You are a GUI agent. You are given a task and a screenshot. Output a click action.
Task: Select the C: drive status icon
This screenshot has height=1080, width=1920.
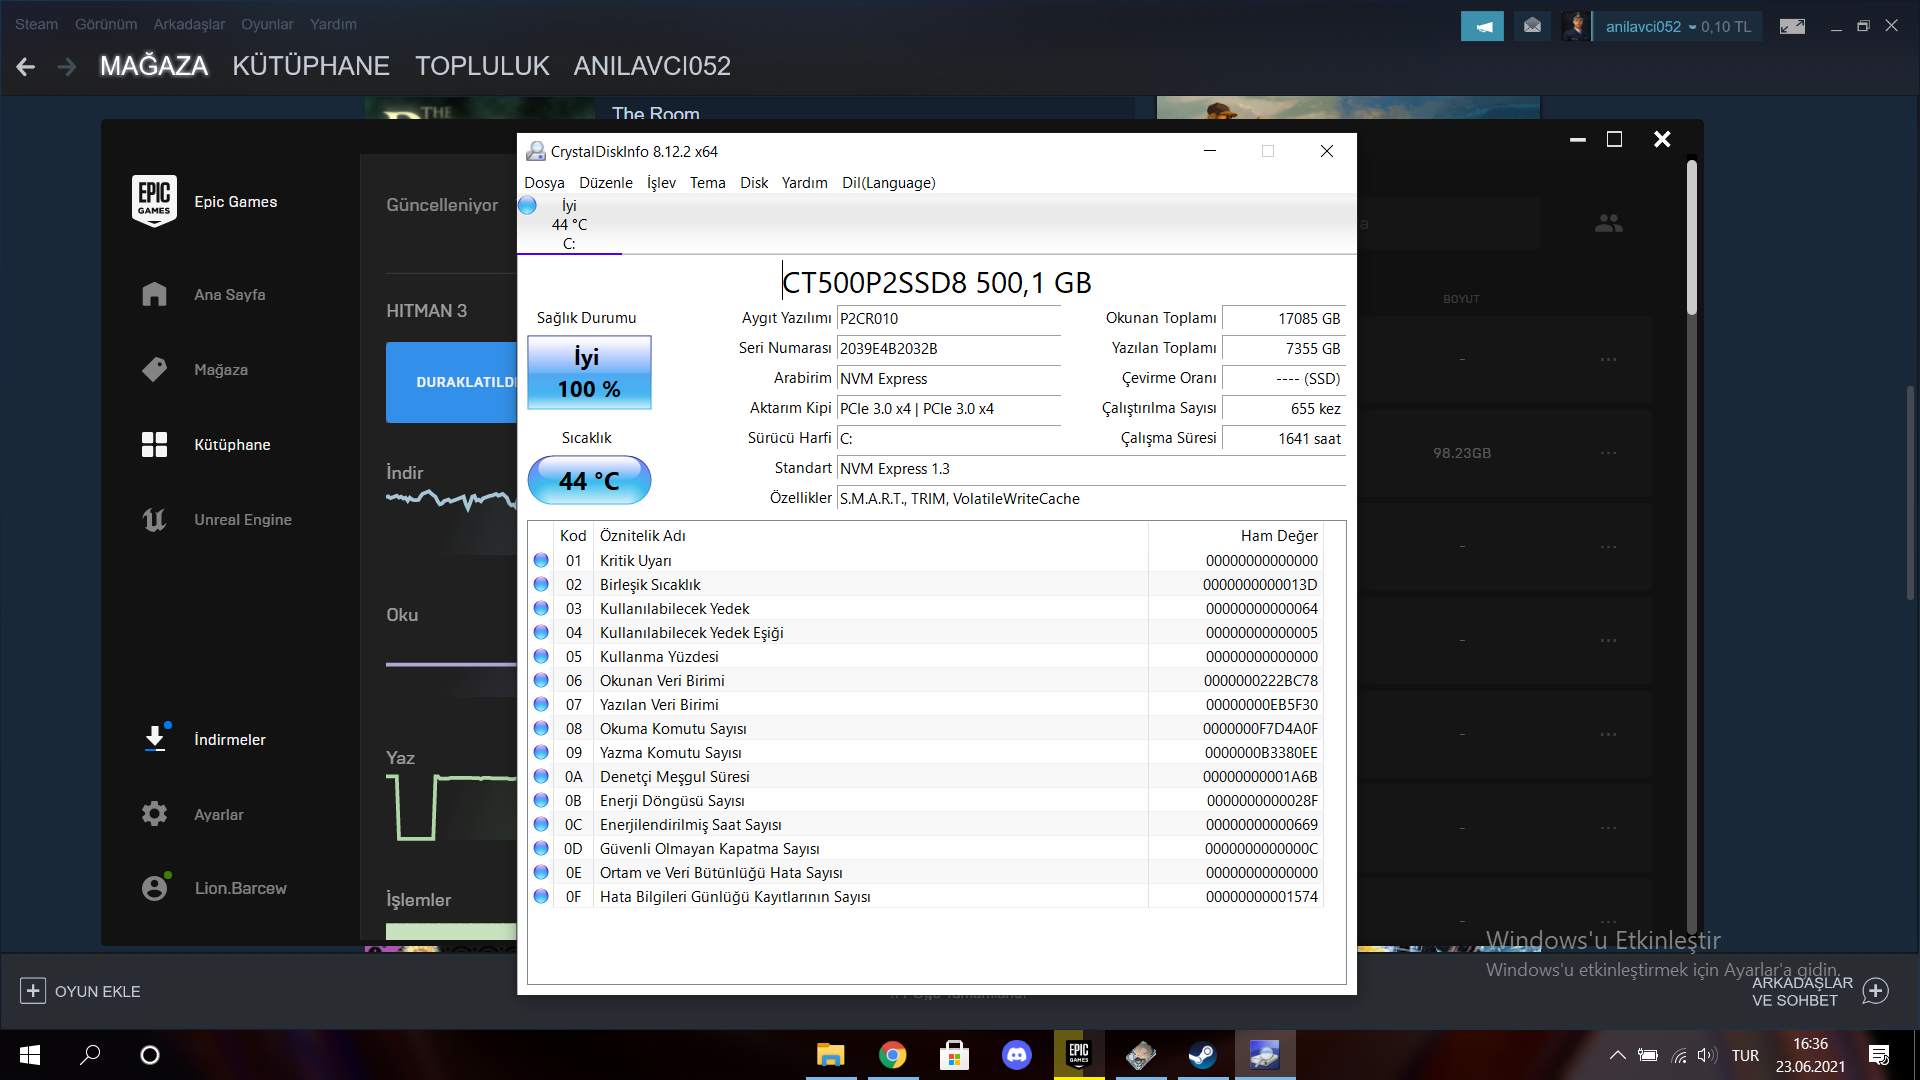click(x=528, y=206)
